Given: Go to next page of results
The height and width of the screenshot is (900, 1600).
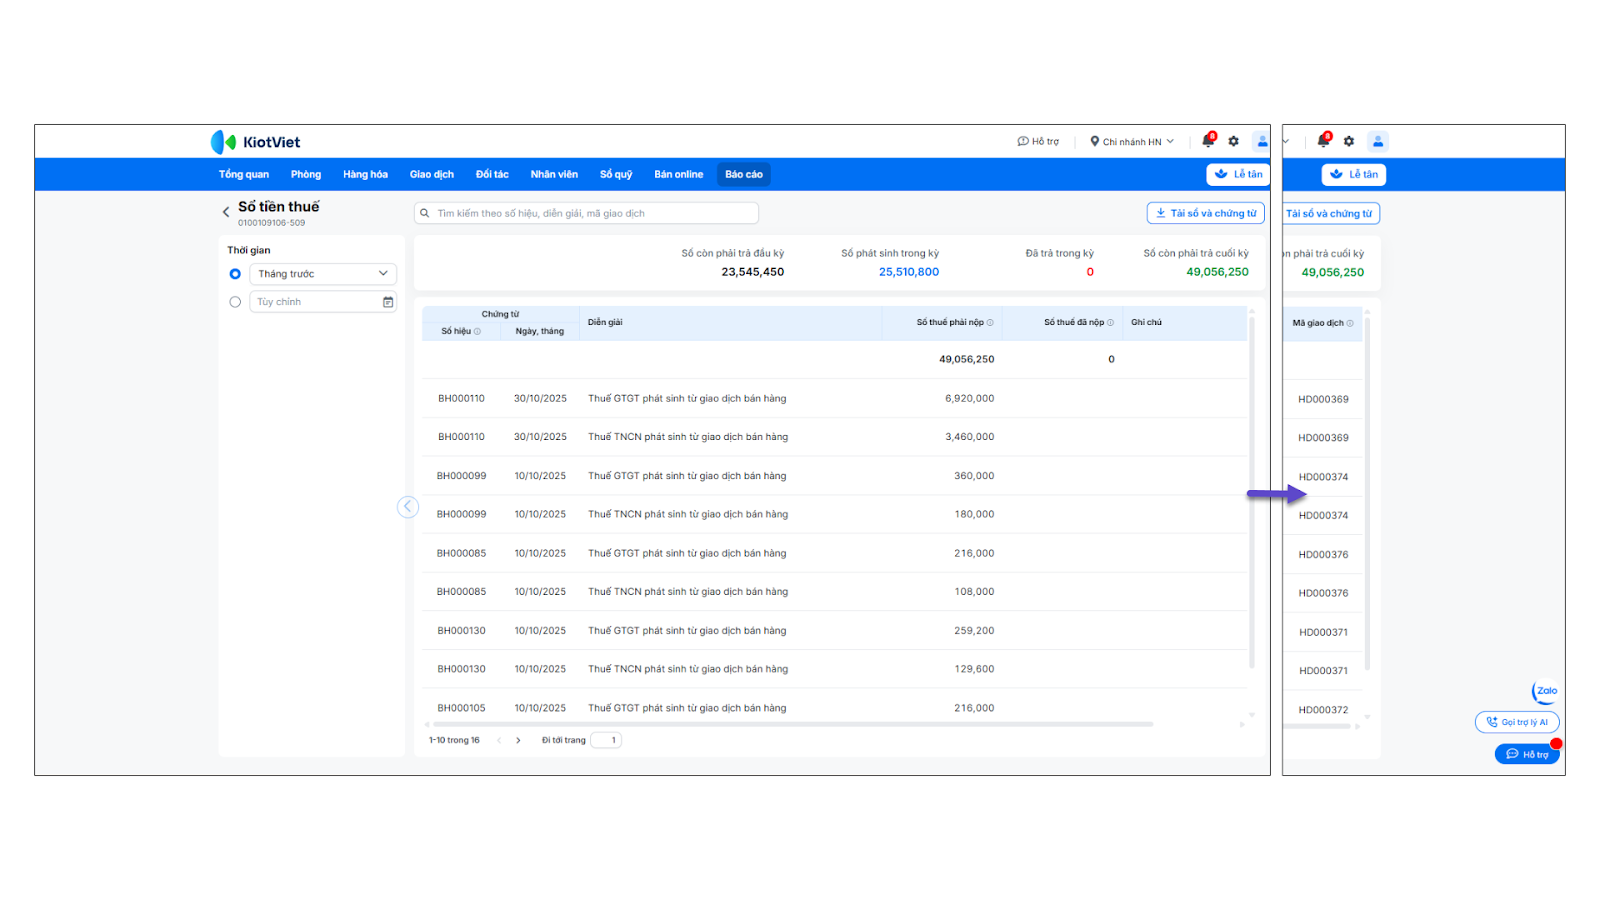Looking at the screenshot, I should click(x=518, y=741).
